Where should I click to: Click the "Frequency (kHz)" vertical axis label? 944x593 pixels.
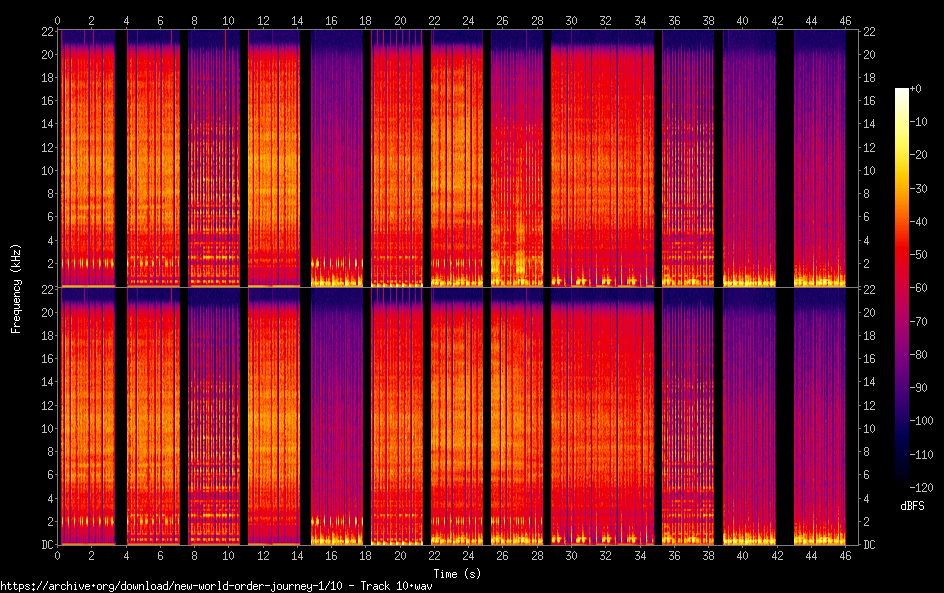pos(16,287)
